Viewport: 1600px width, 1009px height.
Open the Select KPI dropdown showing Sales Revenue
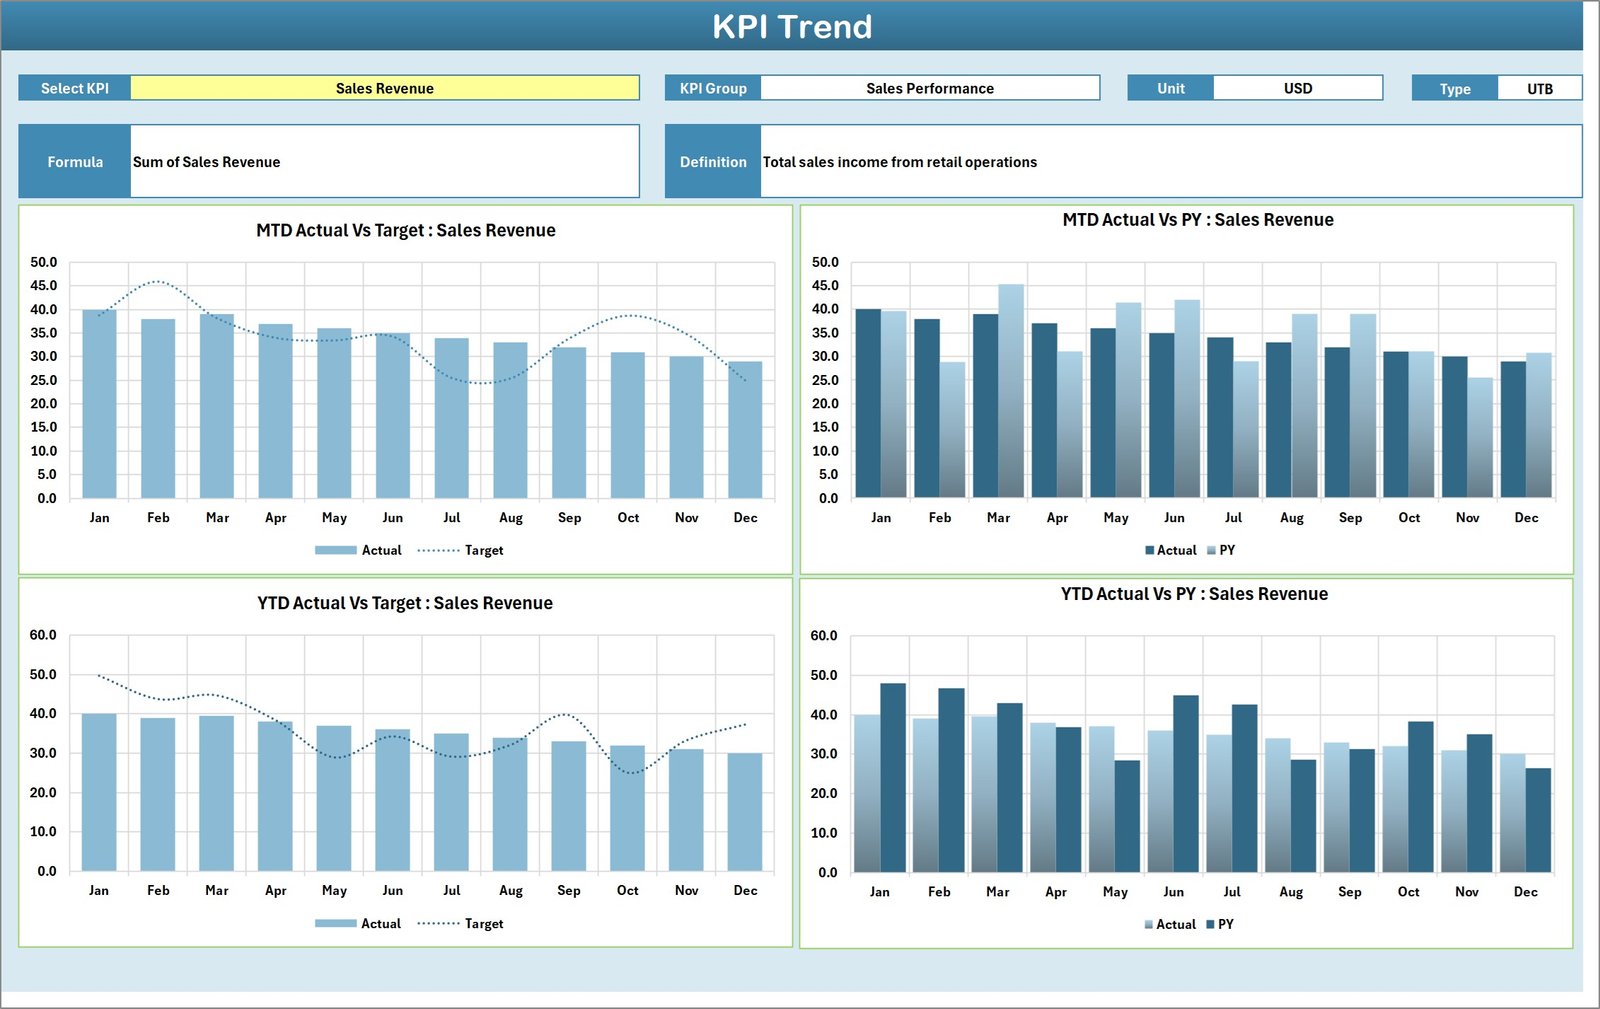coord(385,88)
